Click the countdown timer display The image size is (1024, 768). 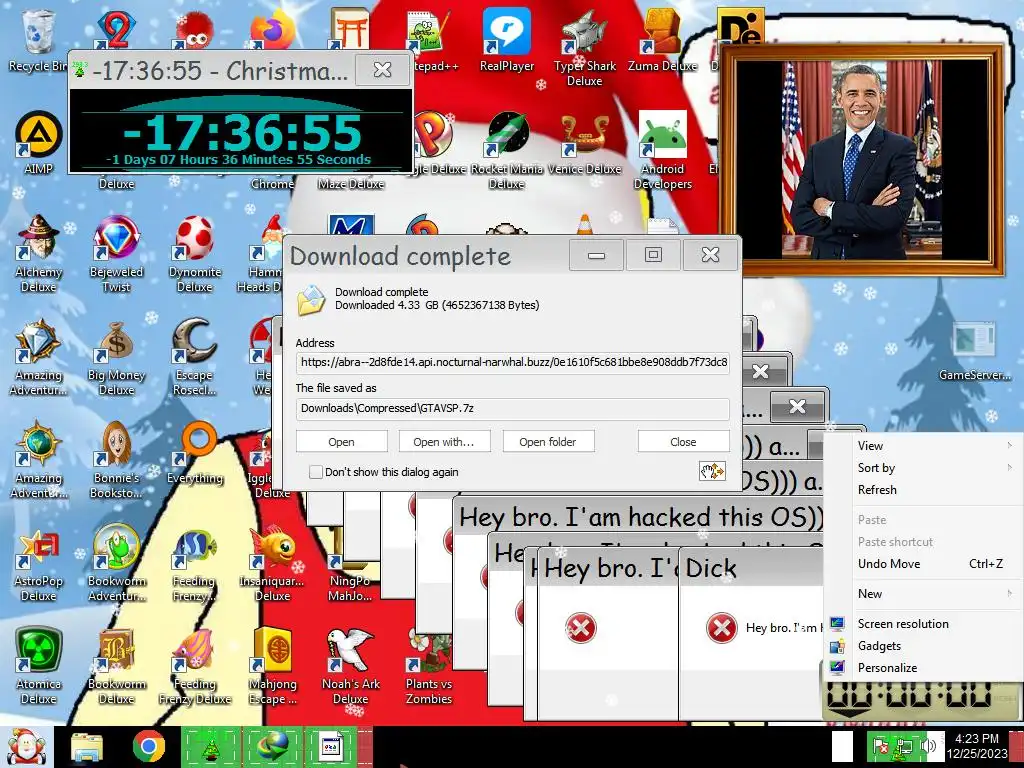(242, 131)
